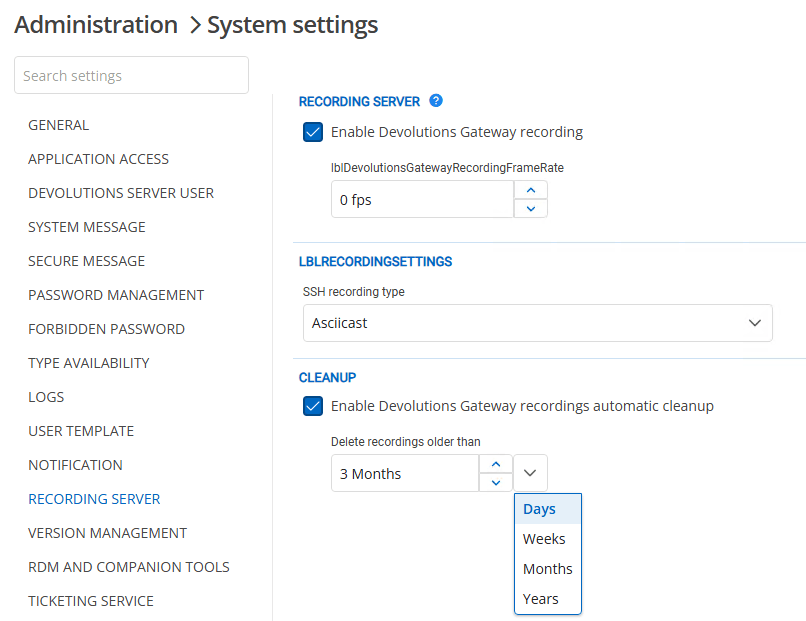Click the Search settings field
The image size is (806, 621).
[x=131, y=75]
